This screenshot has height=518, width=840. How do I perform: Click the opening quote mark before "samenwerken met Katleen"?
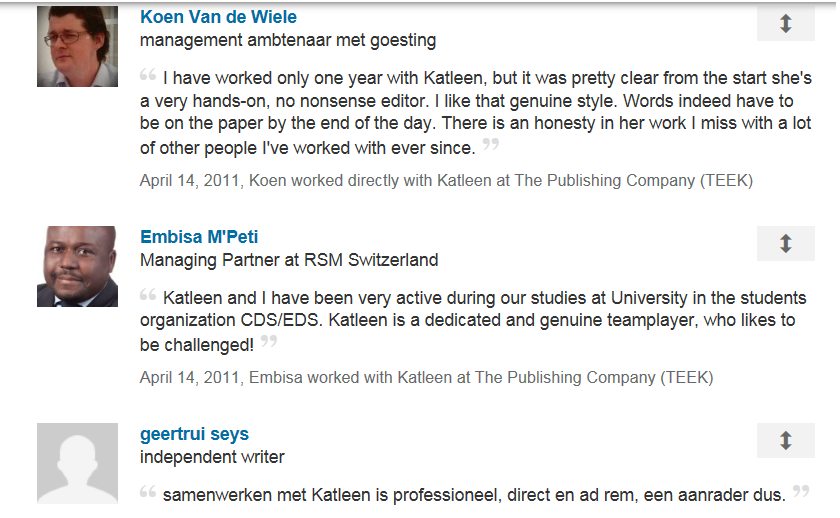point(148,492)
